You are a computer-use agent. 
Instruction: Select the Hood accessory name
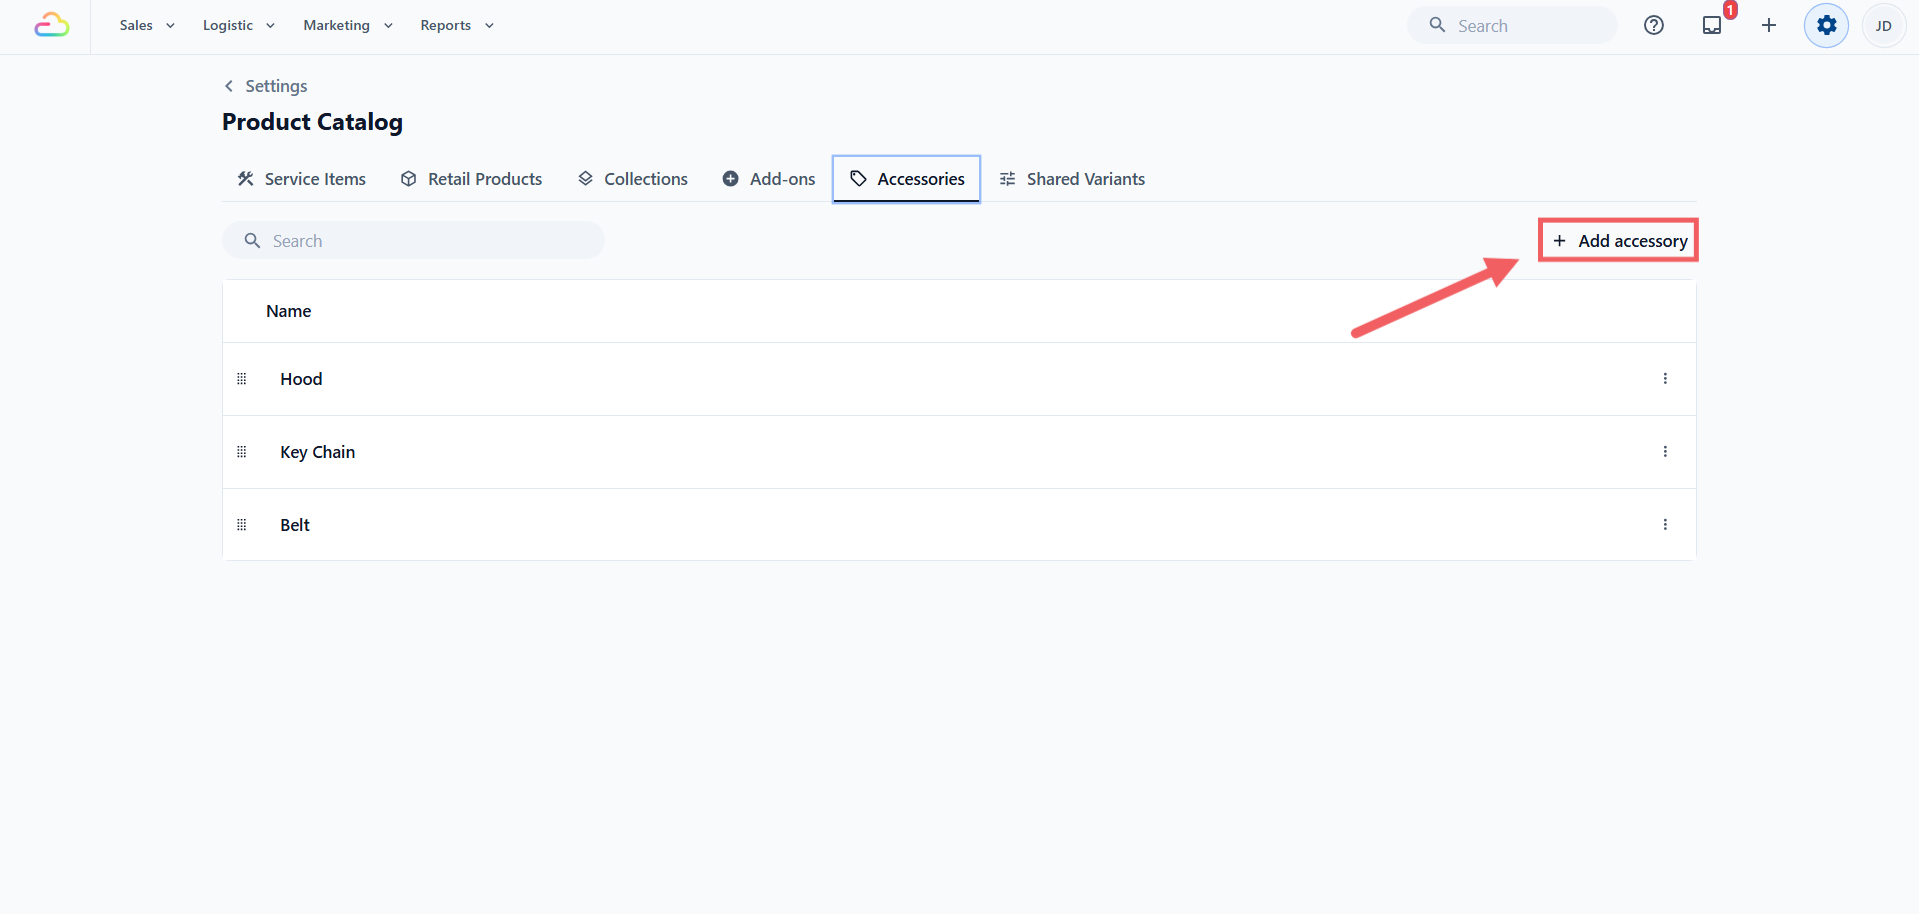(301, 379)
